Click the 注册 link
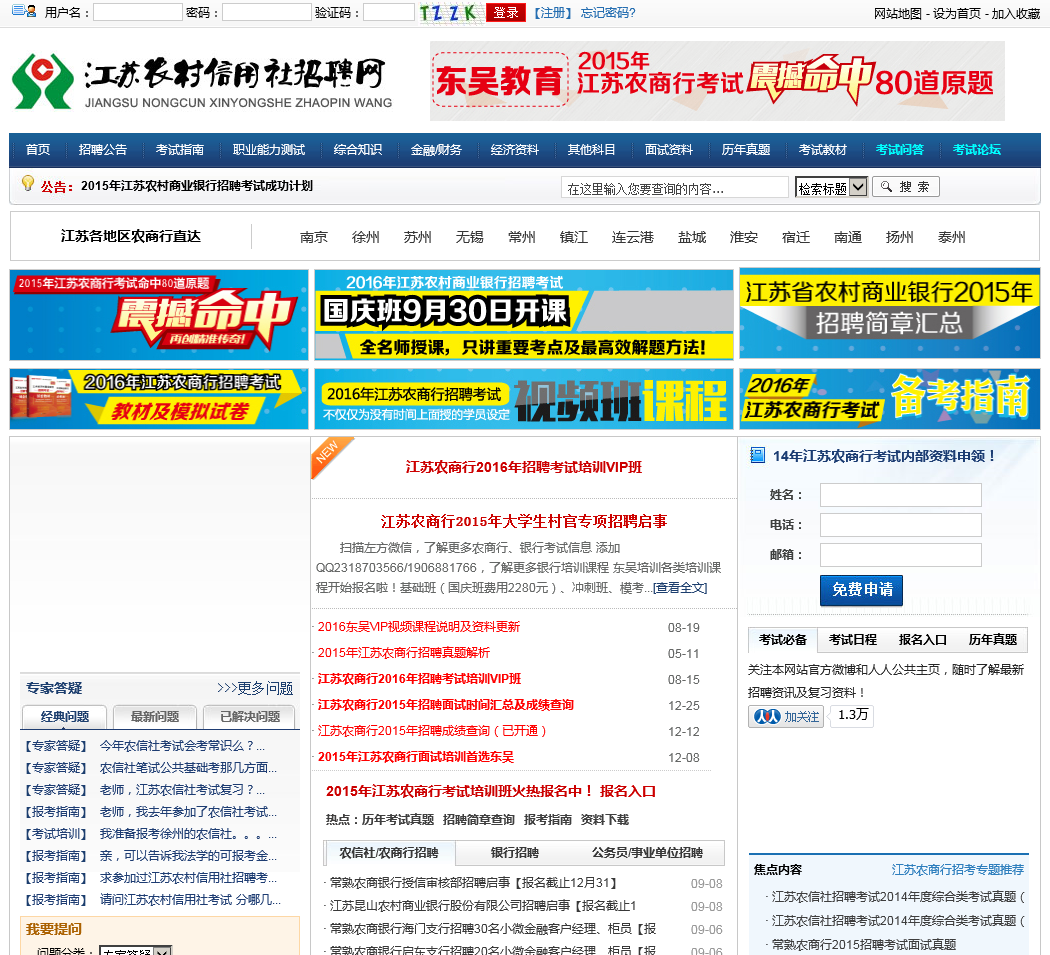 point(552,13)
